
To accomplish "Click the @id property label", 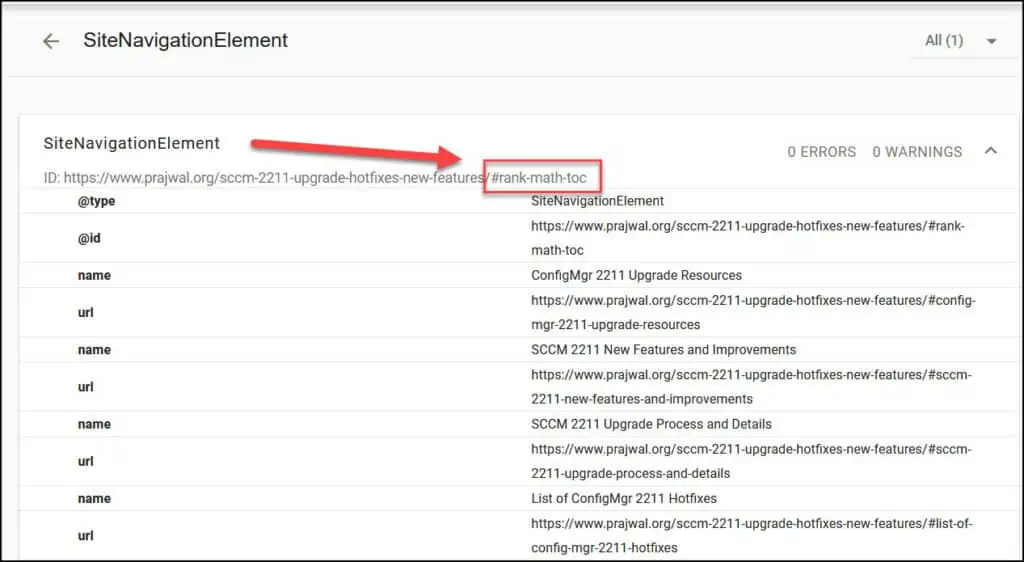I will point(89,238).
